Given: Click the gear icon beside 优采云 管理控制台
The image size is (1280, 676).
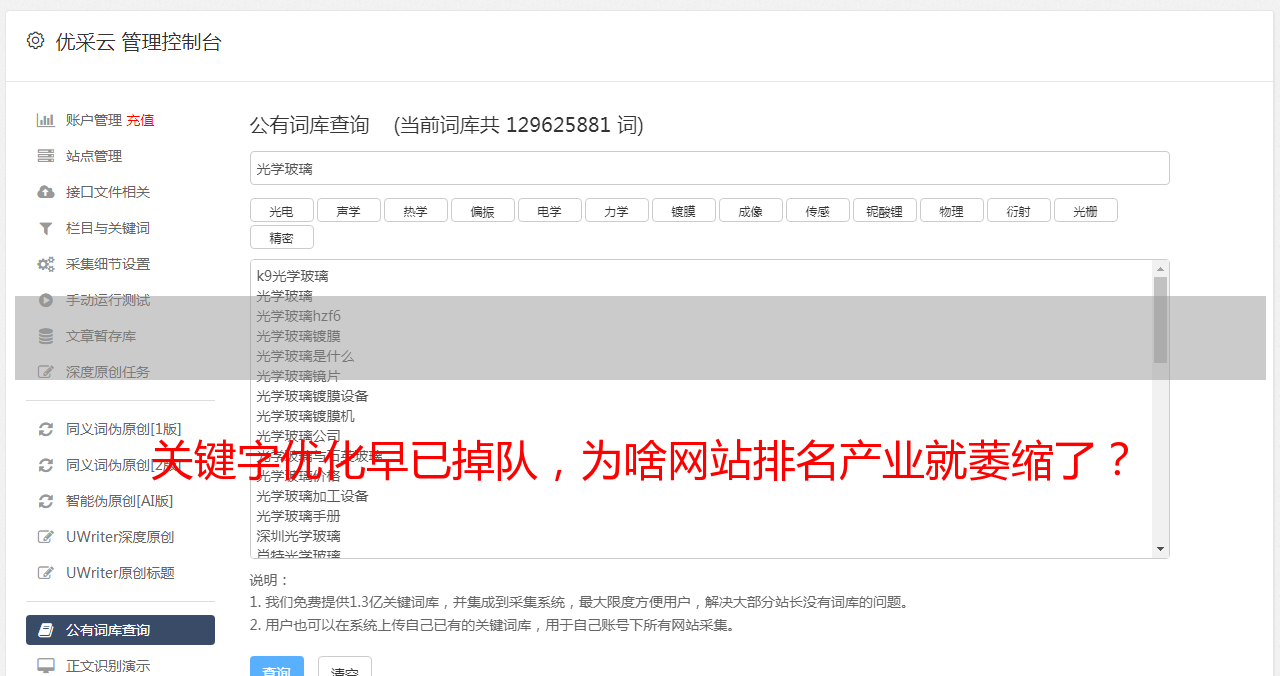Looking at the screenshot, I should point(36,41).
